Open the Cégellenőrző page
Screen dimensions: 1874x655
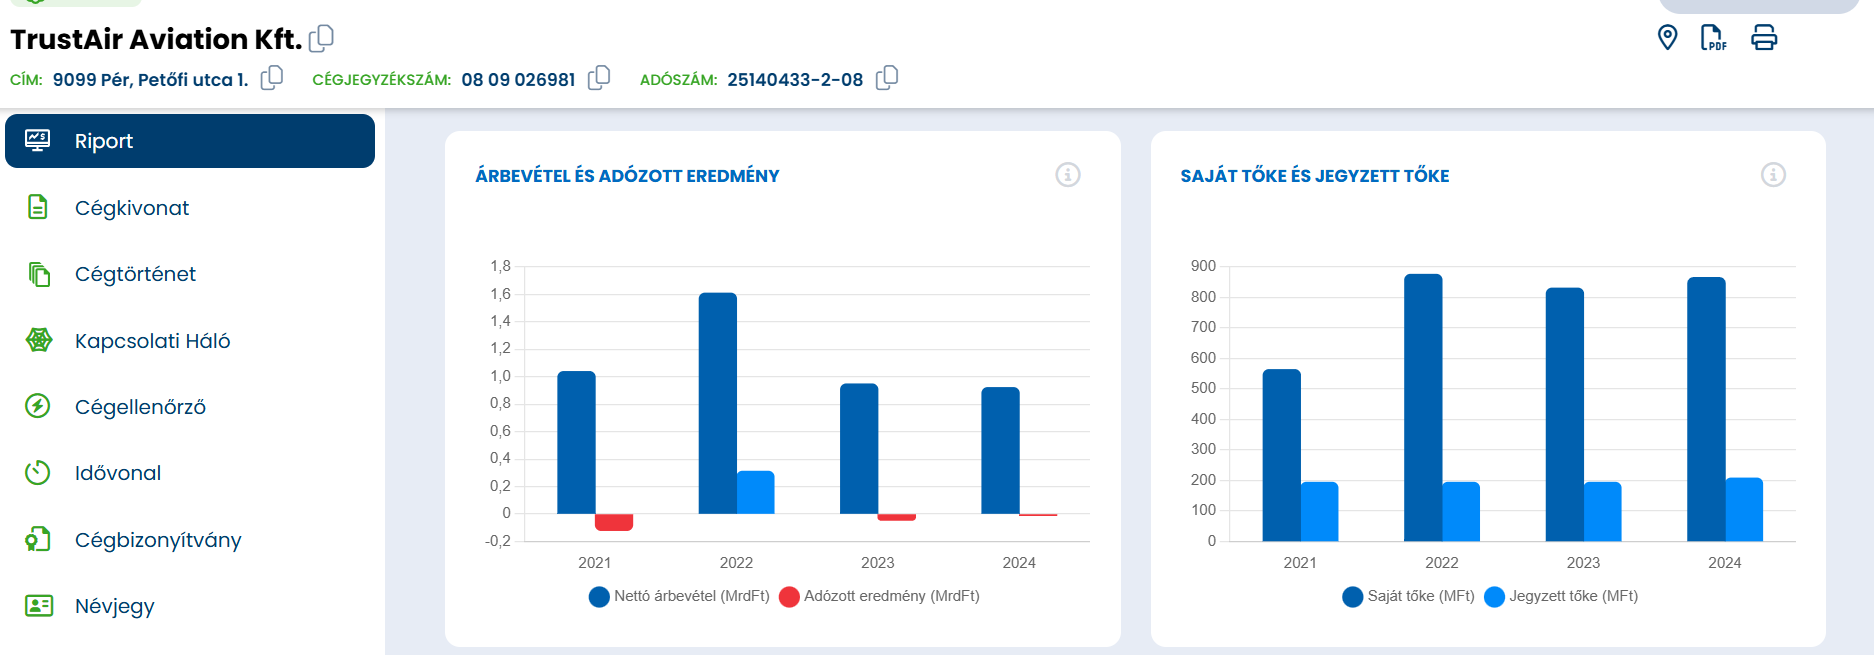point(140,407)
